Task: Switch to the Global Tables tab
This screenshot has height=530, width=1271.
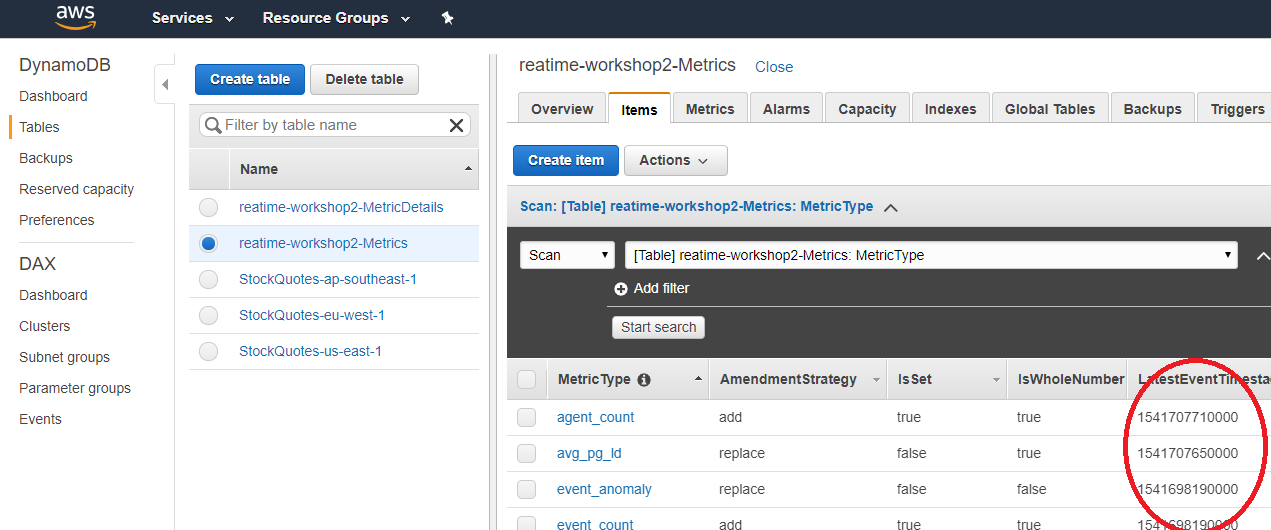Action: click(1050, 109)
